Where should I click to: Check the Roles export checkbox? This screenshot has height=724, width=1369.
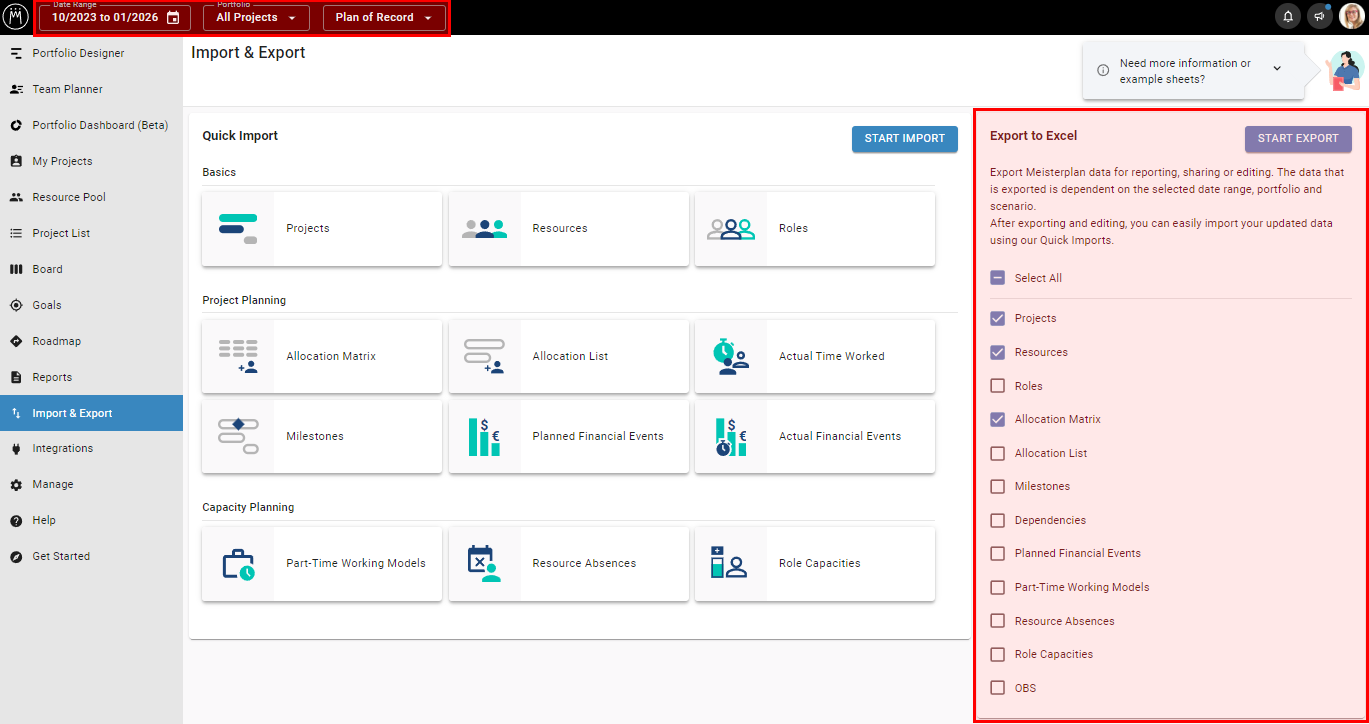pos(997,386)
